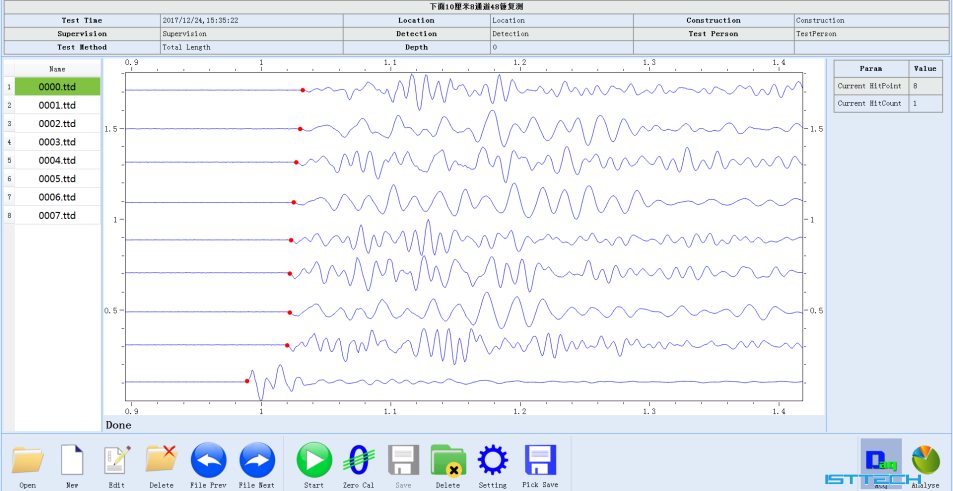Screen dimensions: 953x491
Task: Click the Value column header
Action: coord(926,69)
